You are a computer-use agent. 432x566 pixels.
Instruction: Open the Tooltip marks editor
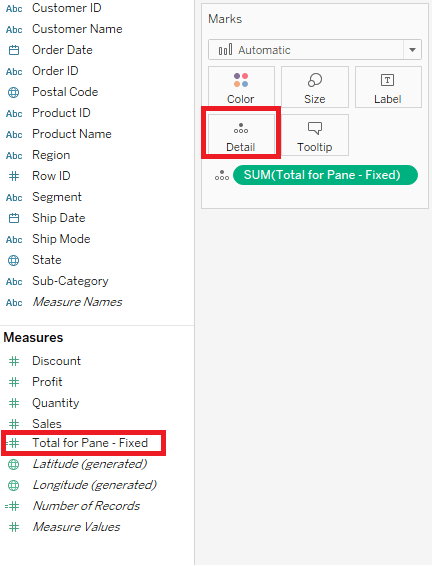[x=315, y=135]
